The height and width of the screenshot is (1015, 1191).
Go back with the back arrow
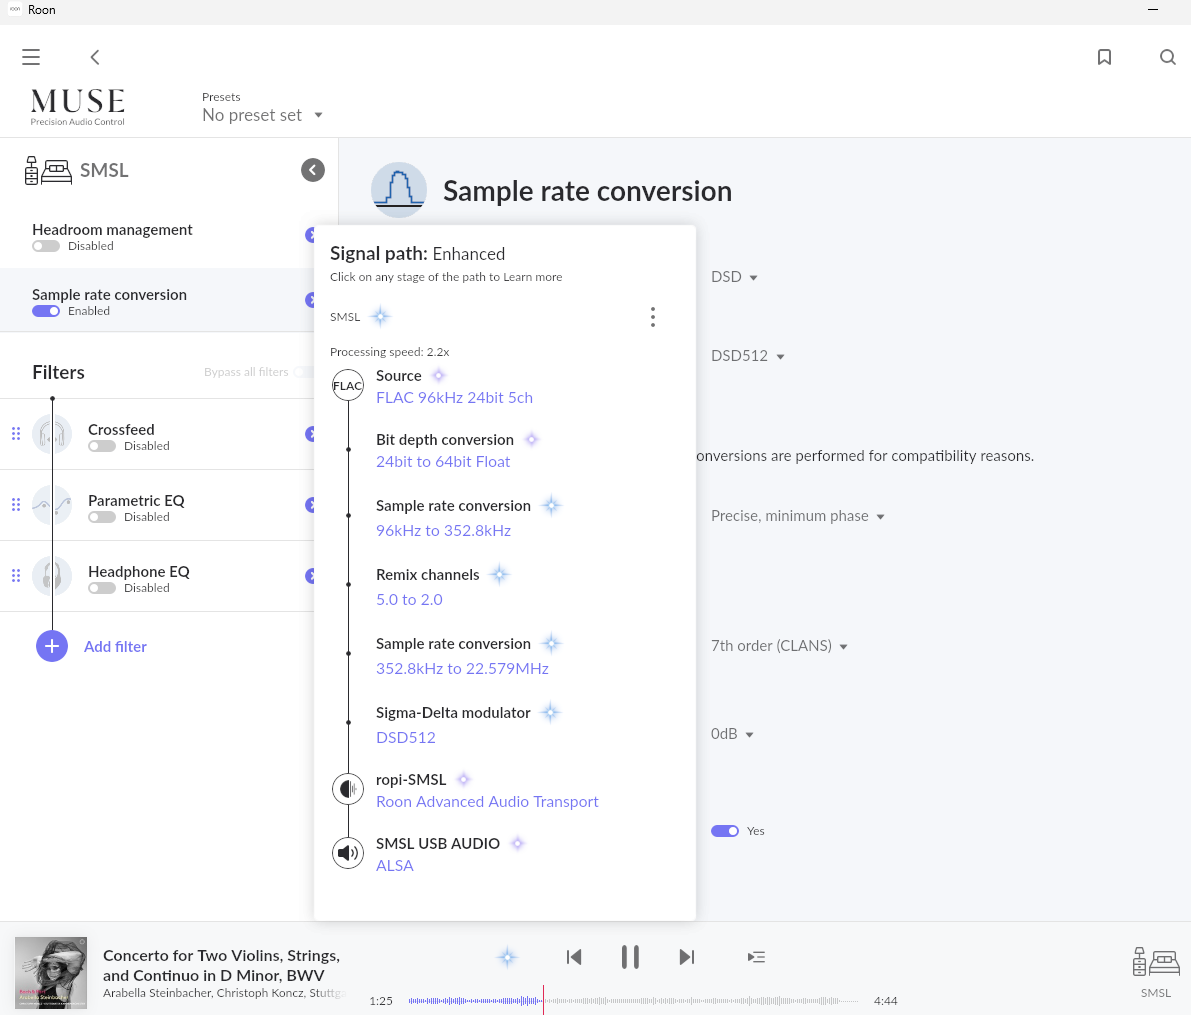tap(95, 57)
